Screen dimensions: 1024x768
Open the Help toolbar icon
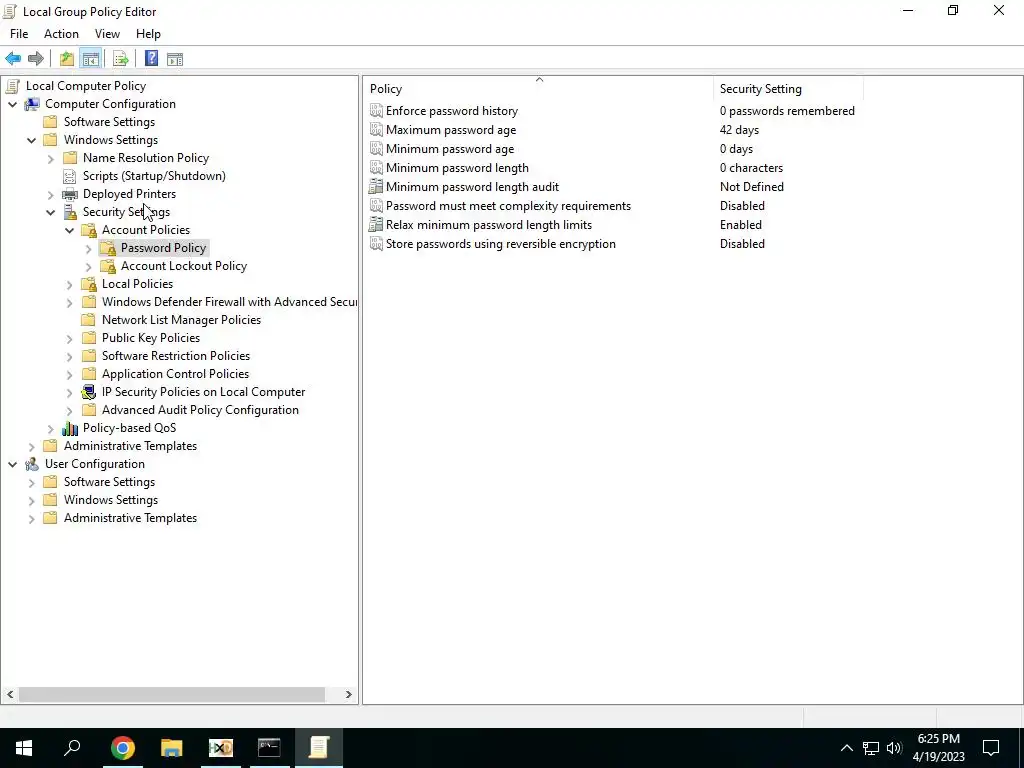point(152,59)
